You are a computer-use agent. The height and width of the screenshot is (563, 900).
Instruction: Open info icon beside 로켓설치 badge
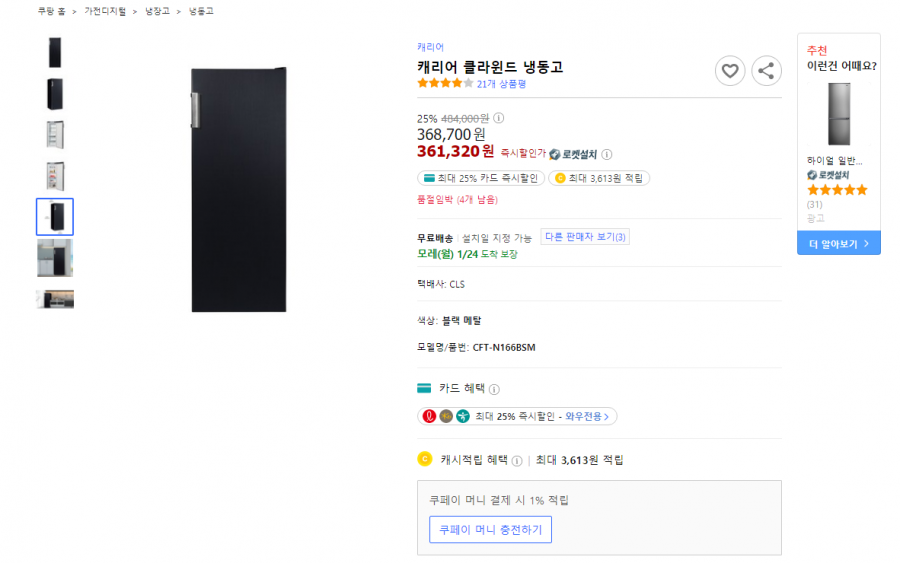click(607, 154)
